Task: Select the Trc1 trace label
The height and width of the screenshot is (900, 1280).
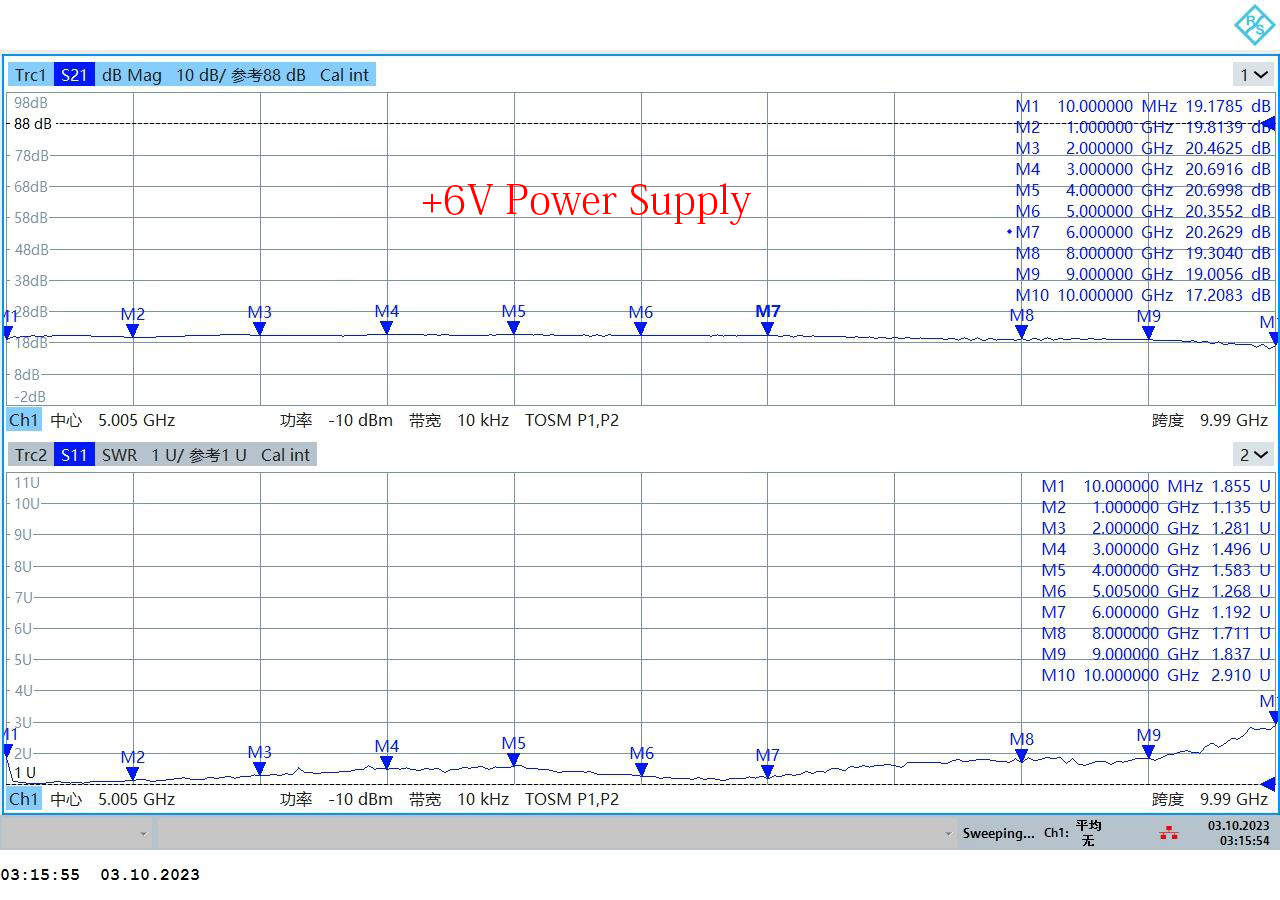Action: [x=30, y=75]
